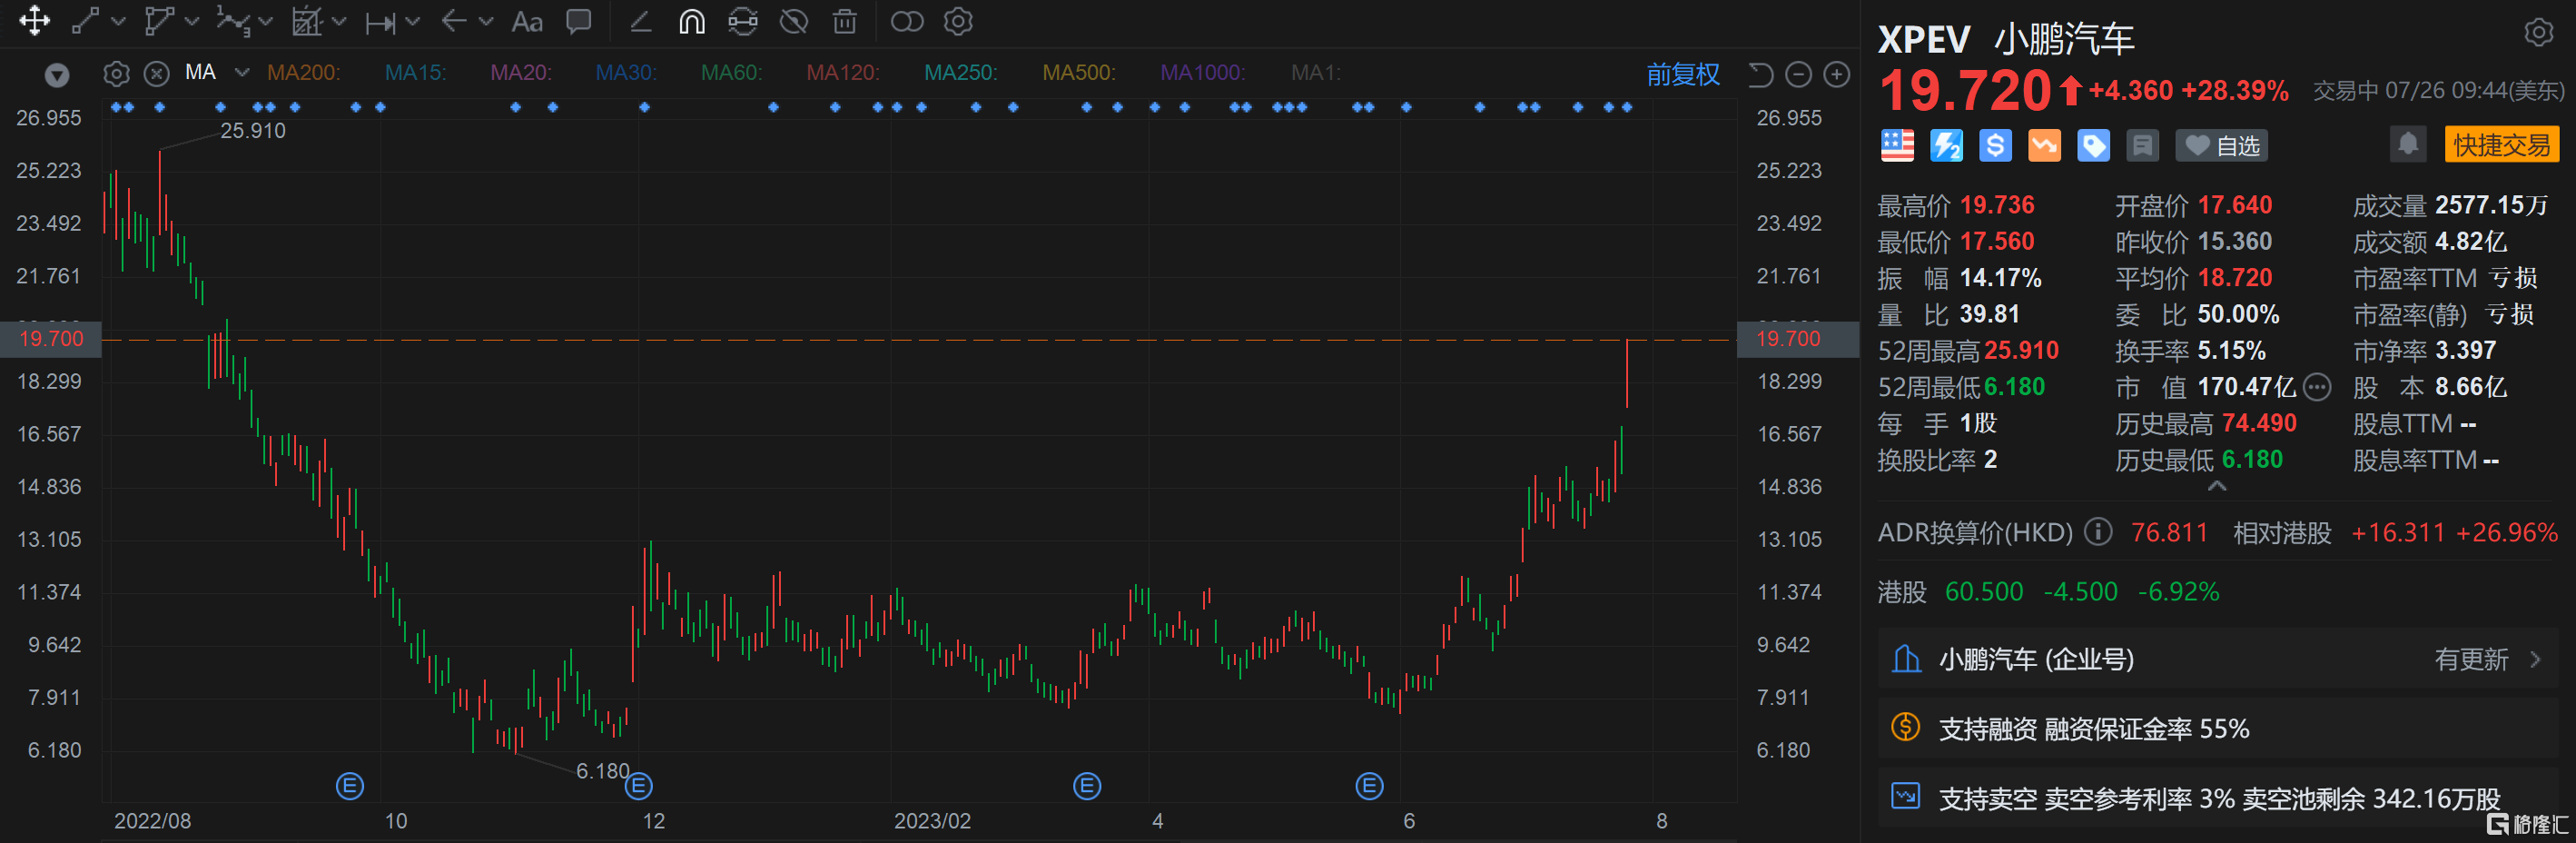Click the lightning Level 2 icon
The width and height of the screenshot is (2576, 843).
(1946, 146)
